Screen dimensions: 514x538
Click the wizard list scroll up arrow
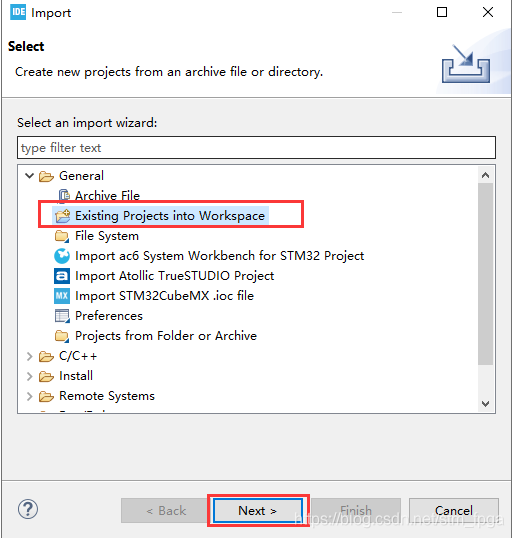tap(486, 175)
